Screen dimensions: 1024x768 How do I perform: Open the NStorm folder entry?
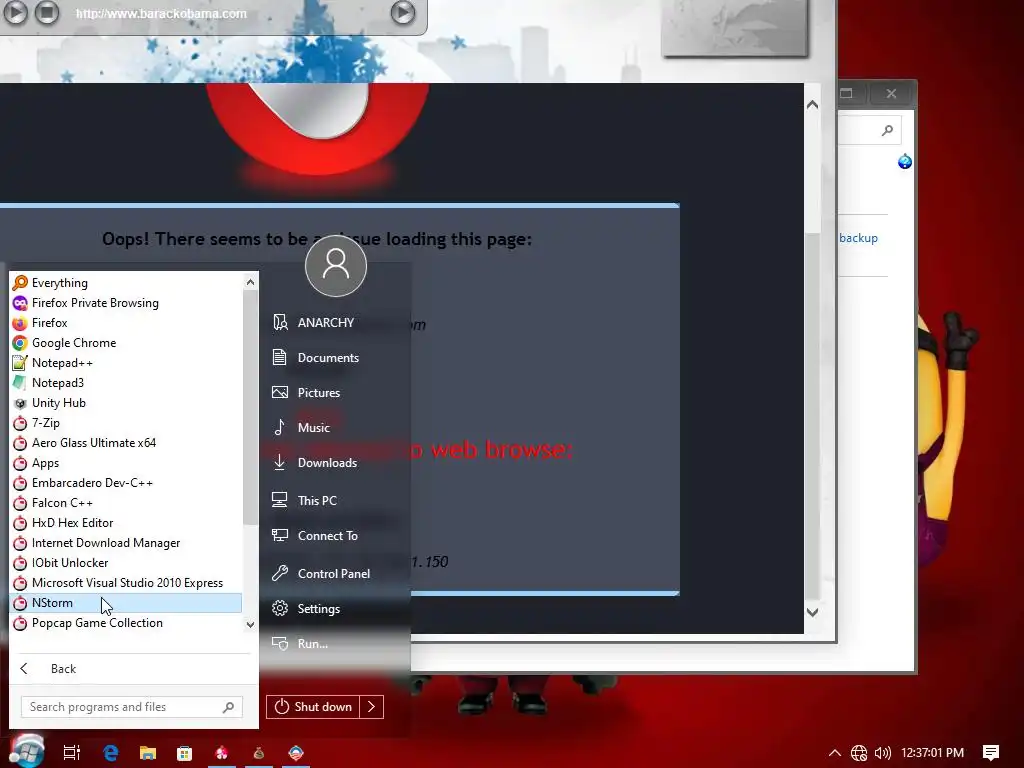coord(125,603)
